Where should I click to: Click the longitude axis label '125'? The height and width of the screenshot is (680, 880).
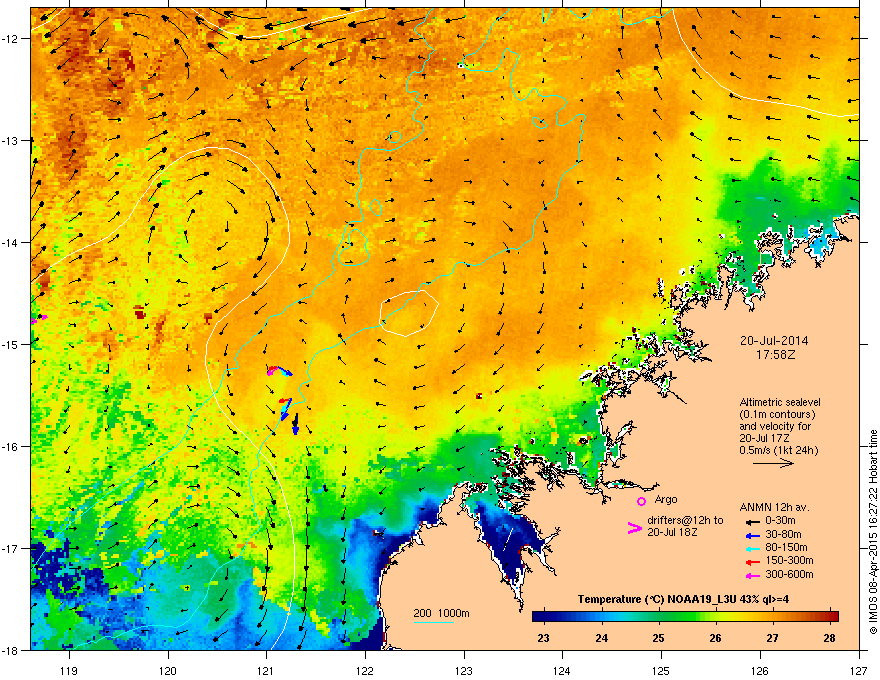point(661,670)
